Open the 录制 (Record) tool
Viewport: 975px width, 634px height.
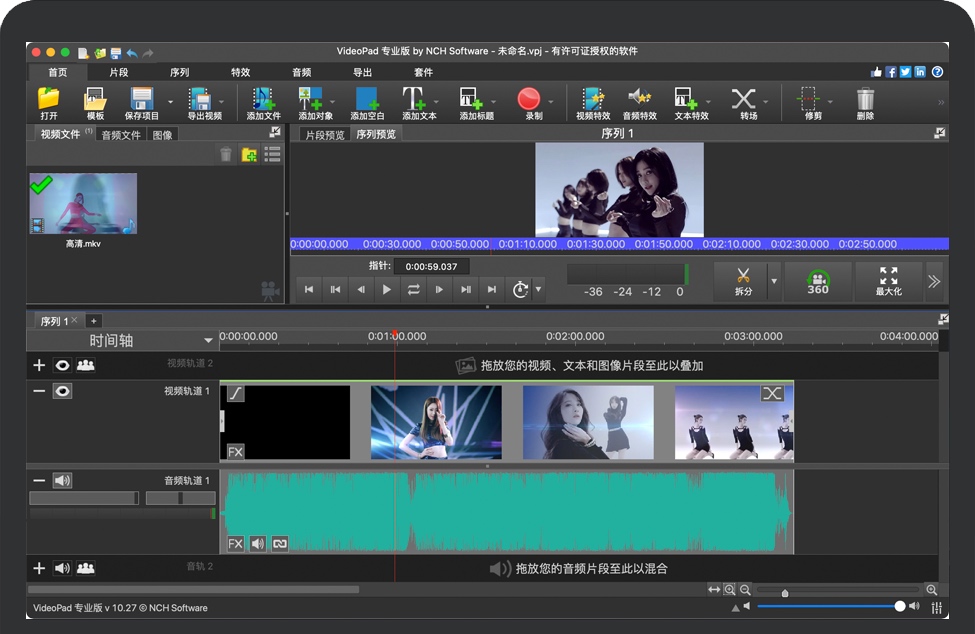pos(531,100)
